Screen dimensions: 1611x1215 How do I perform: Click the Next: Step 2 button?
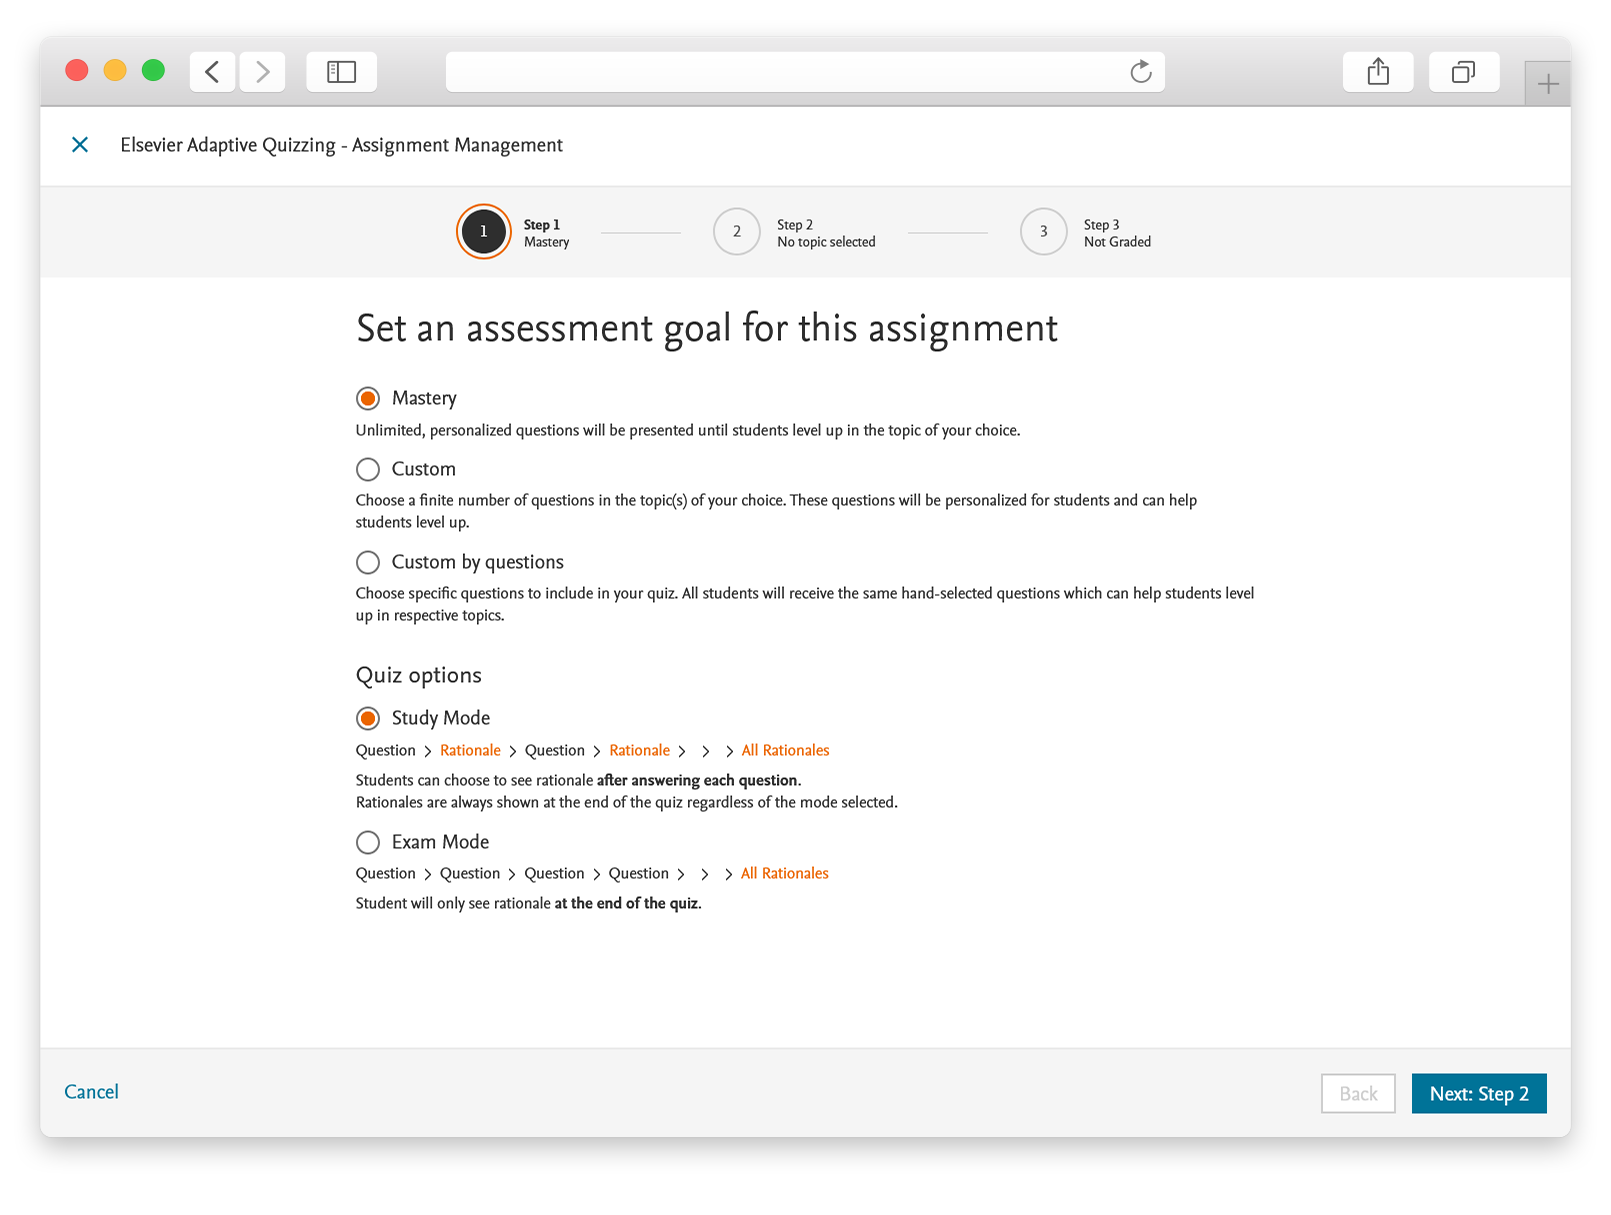[x=1479, y=1094]
